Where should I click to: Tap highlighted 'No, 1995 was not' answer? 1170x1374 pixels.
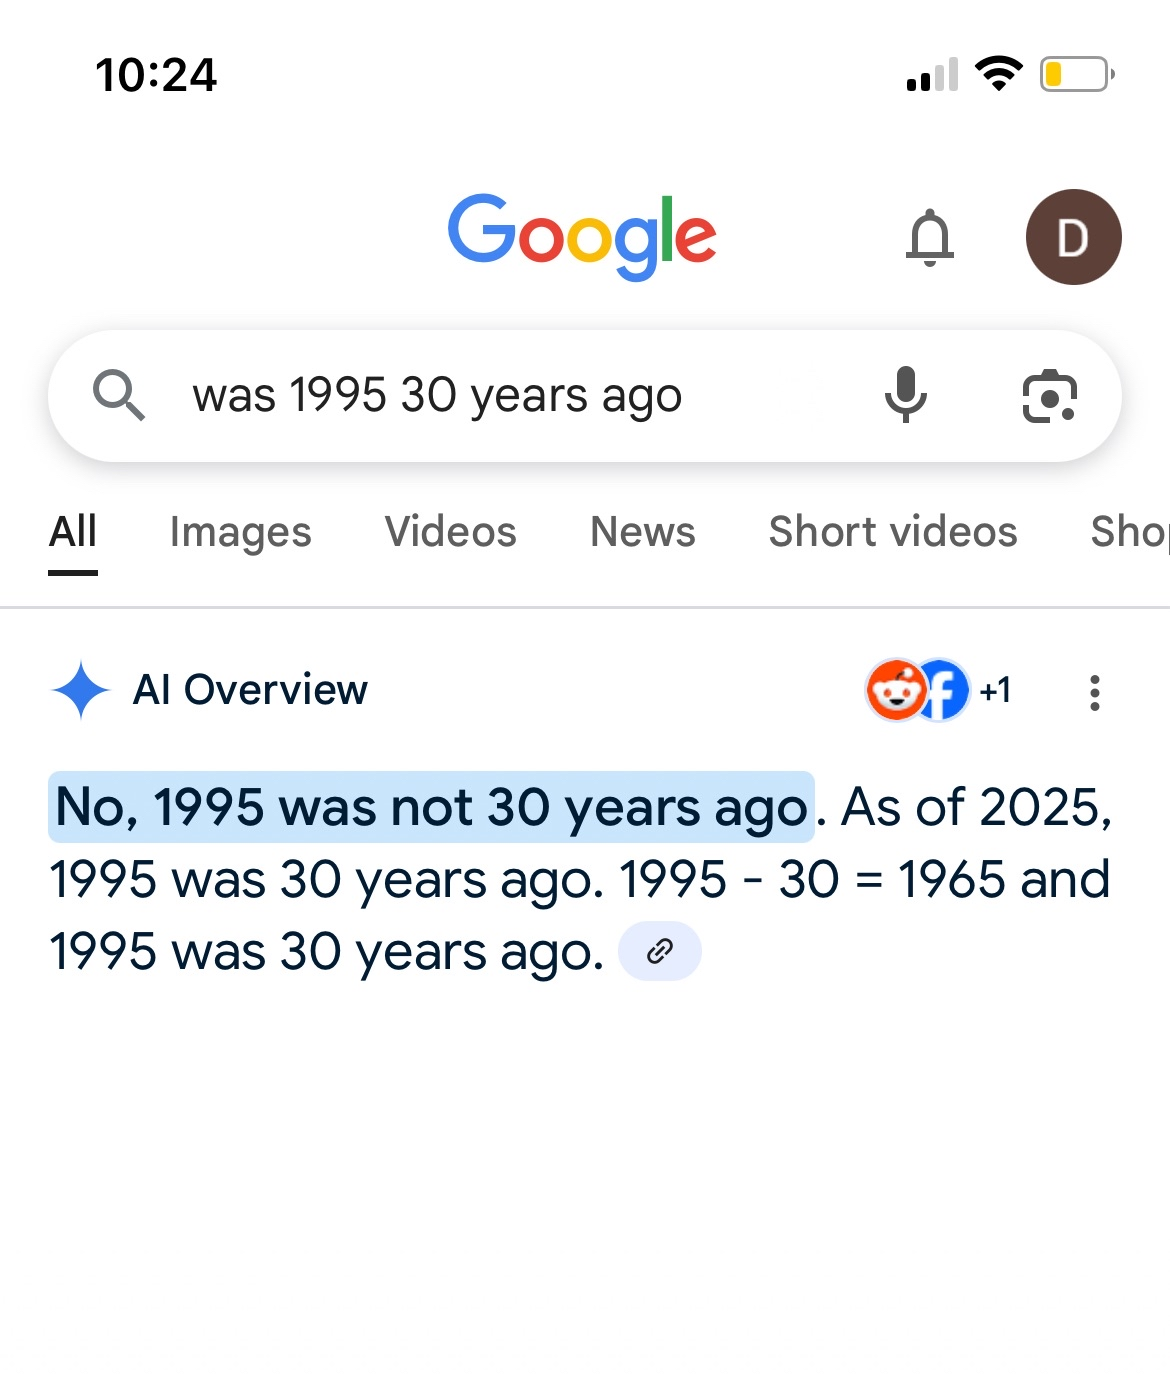[x=431, y=807]
